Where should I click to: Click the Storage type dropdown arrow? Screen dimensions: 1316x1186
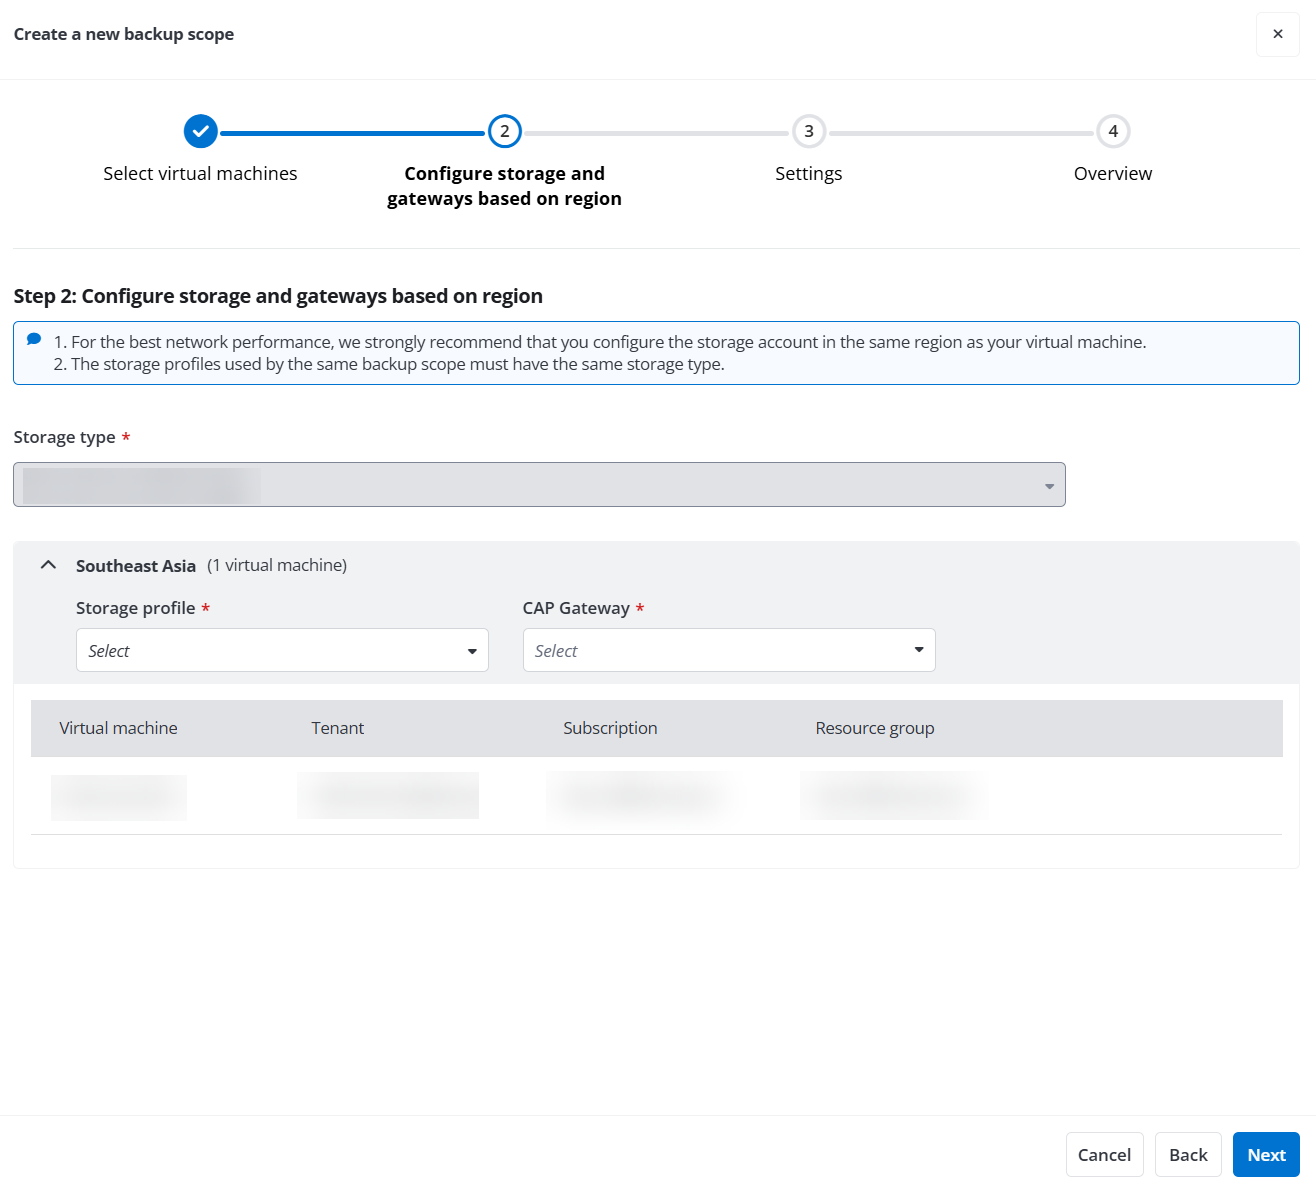click(1048, 485)
